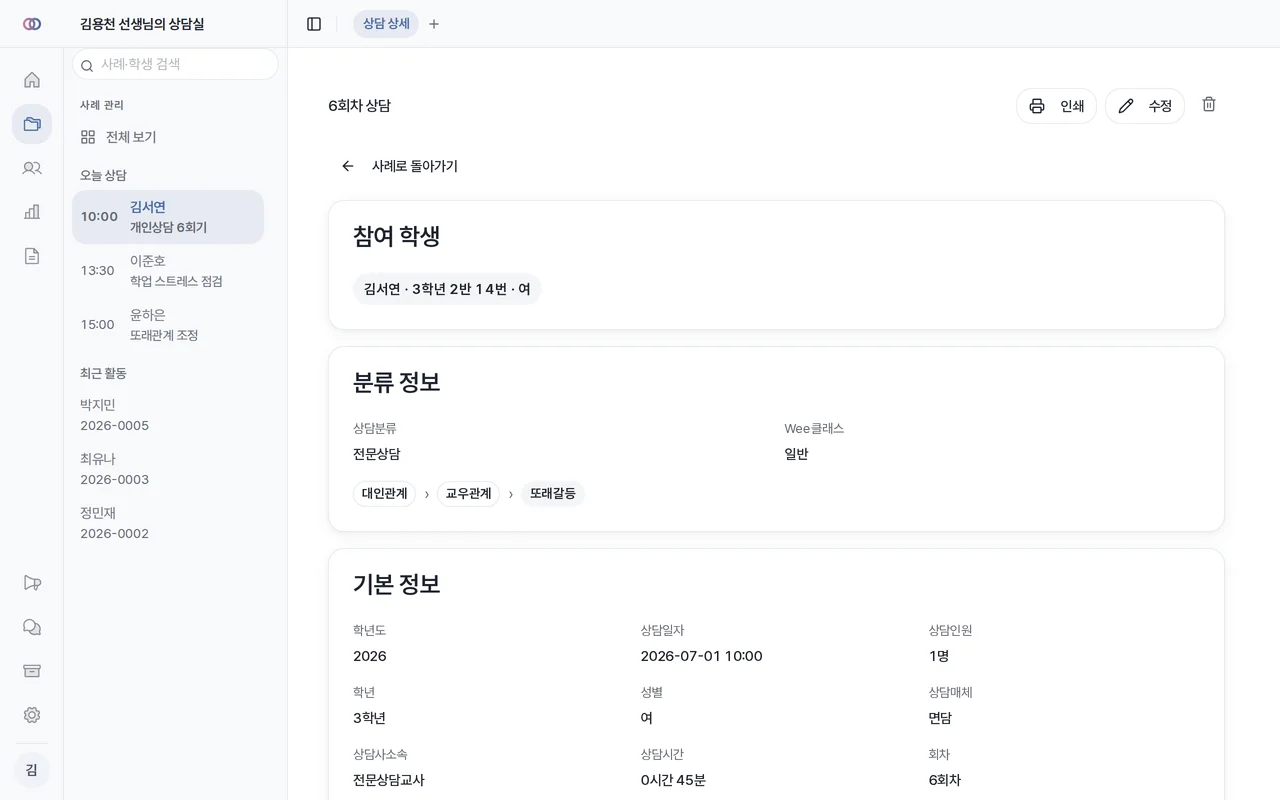Open the students people icon
Screen dimensions: 1280x800
click(x=32, y=168)
